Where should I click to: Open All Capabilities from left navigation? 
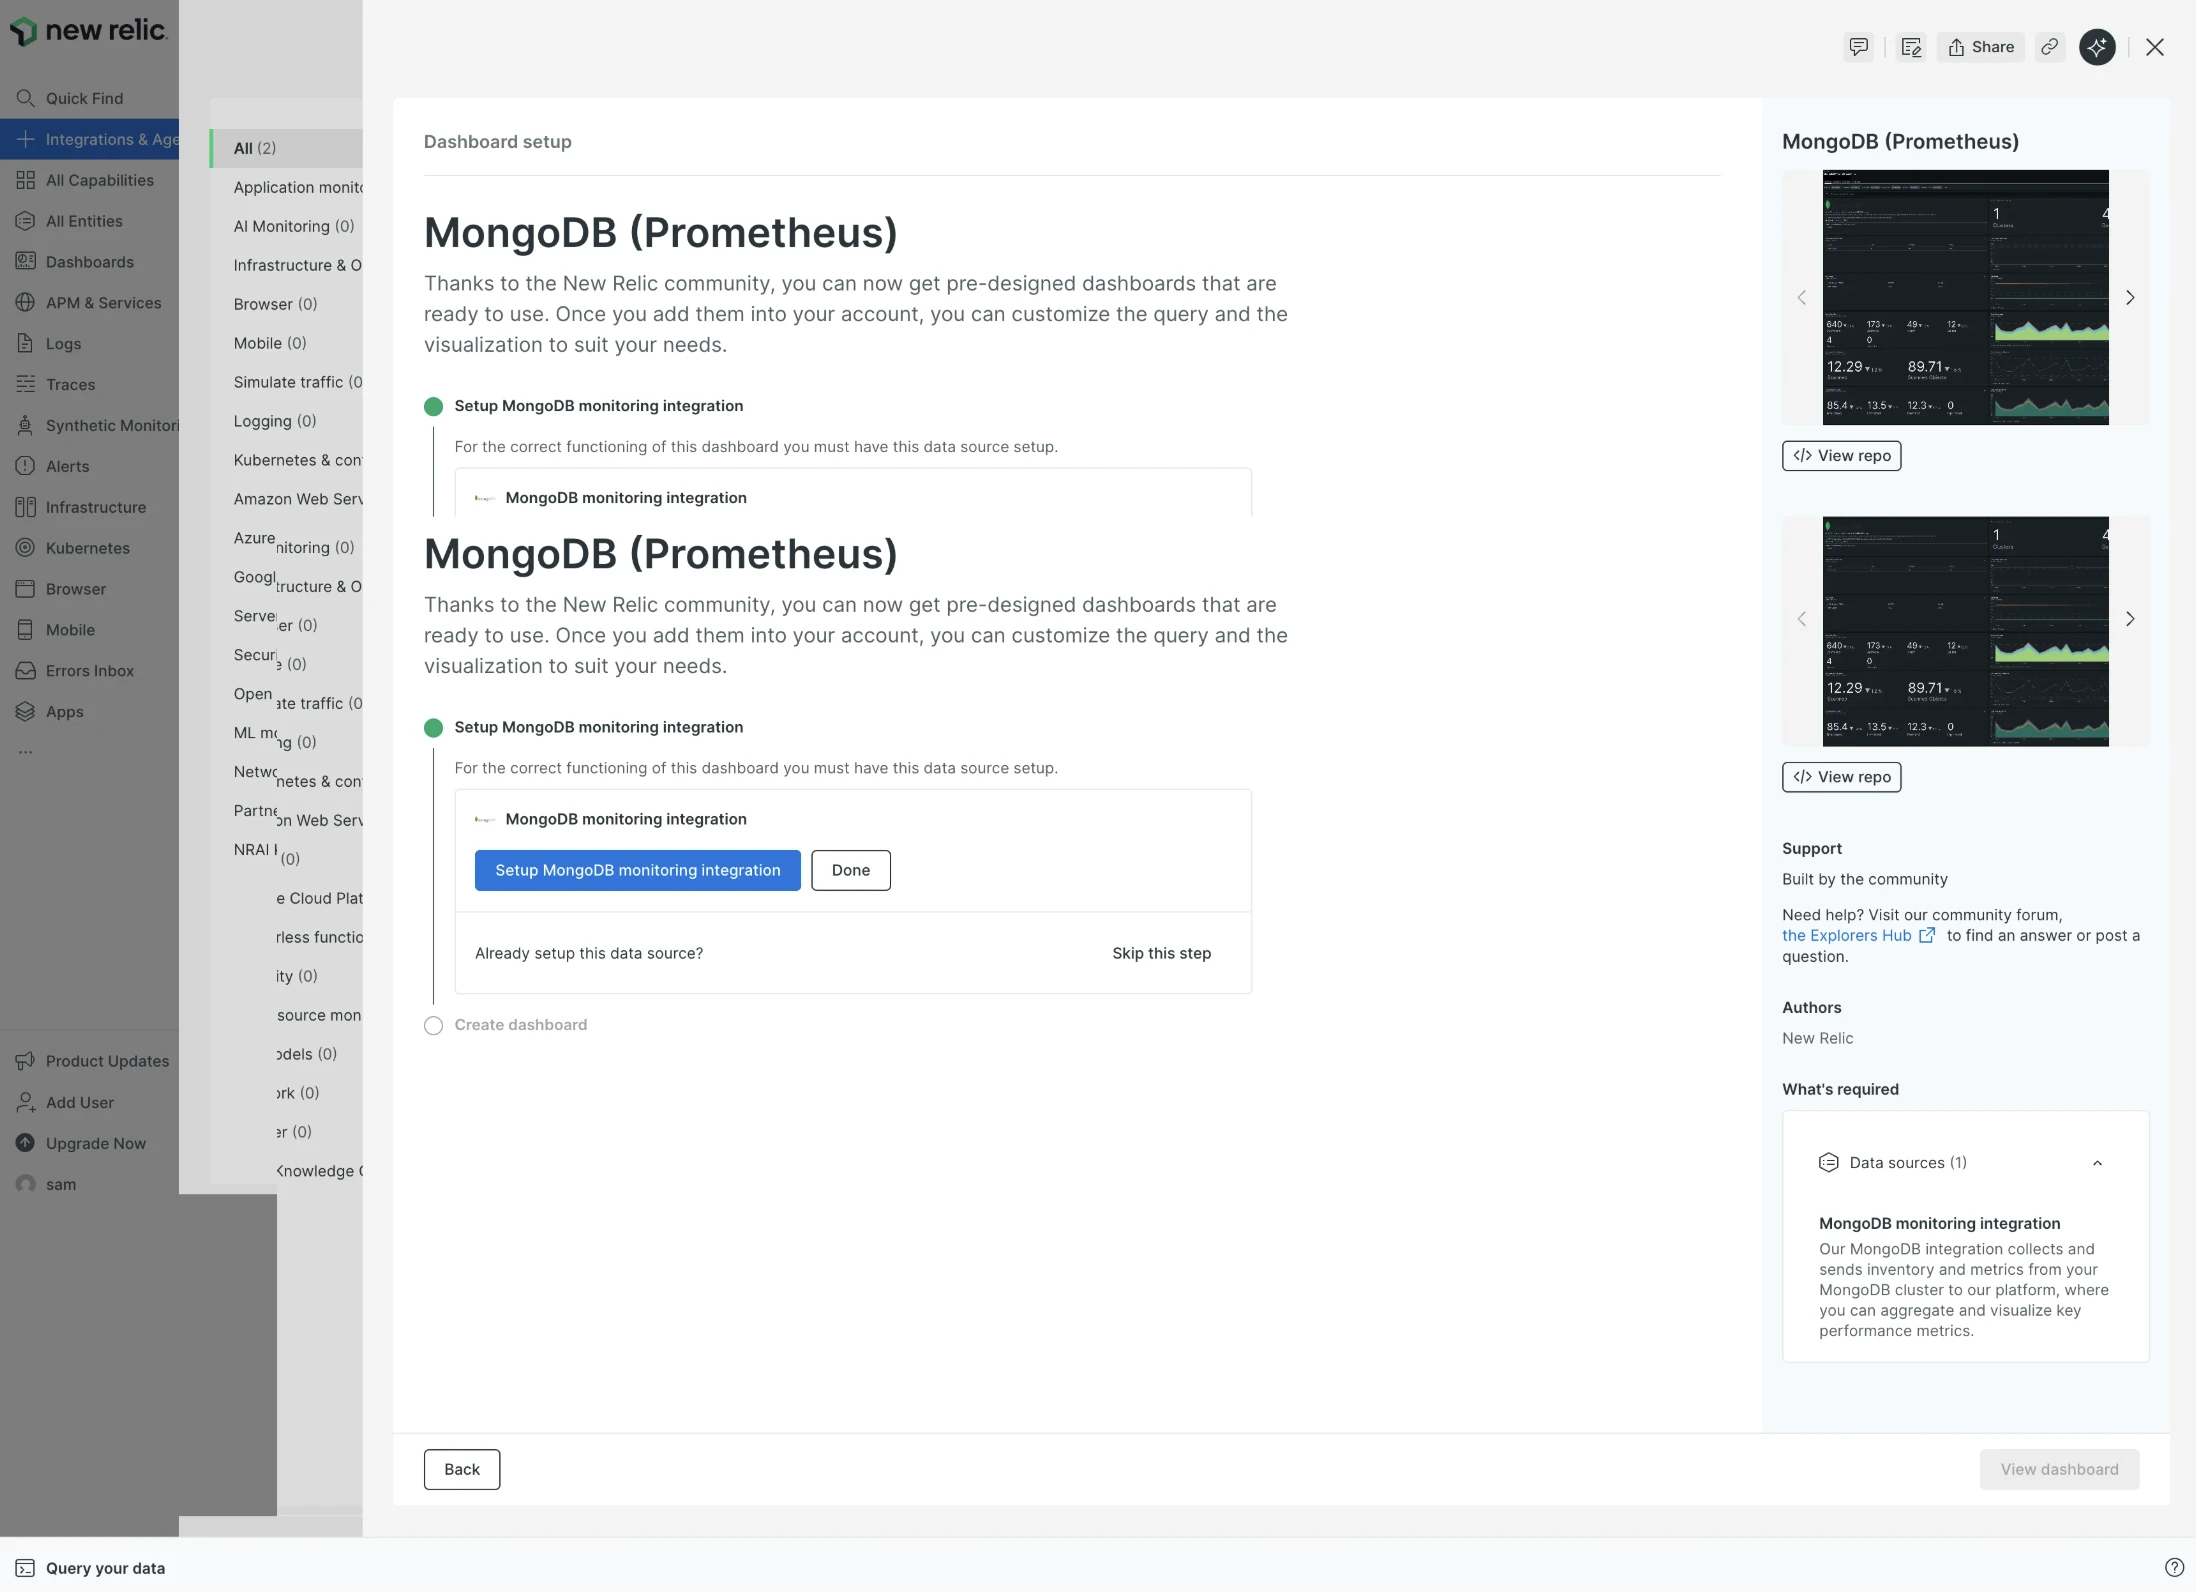[x=85, y=180]
